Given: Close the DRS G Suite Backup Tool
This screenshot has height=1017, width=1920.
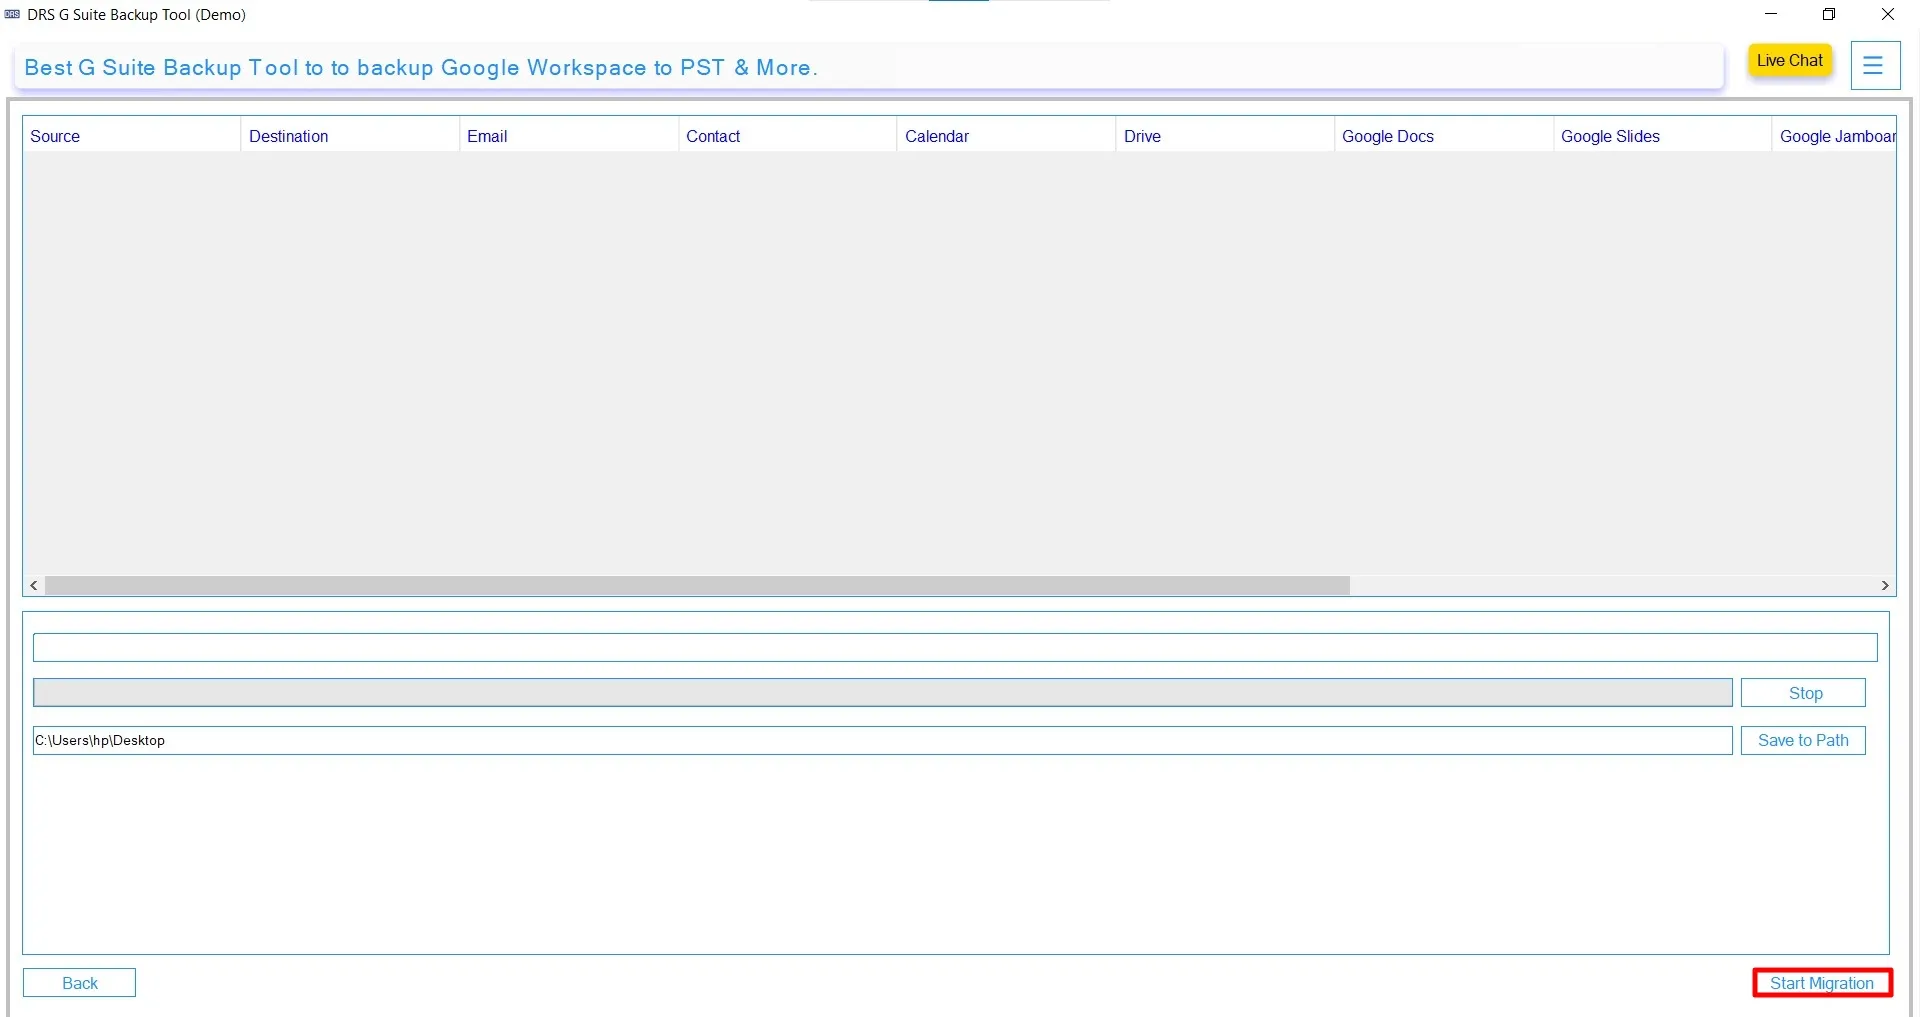Looking at the screenshot, I should tap(1888, 15).
